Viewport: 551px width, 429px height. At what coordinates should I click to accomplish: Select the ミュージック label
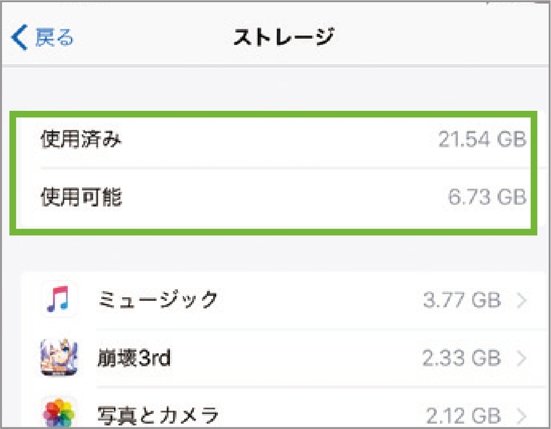coord(158,300)
